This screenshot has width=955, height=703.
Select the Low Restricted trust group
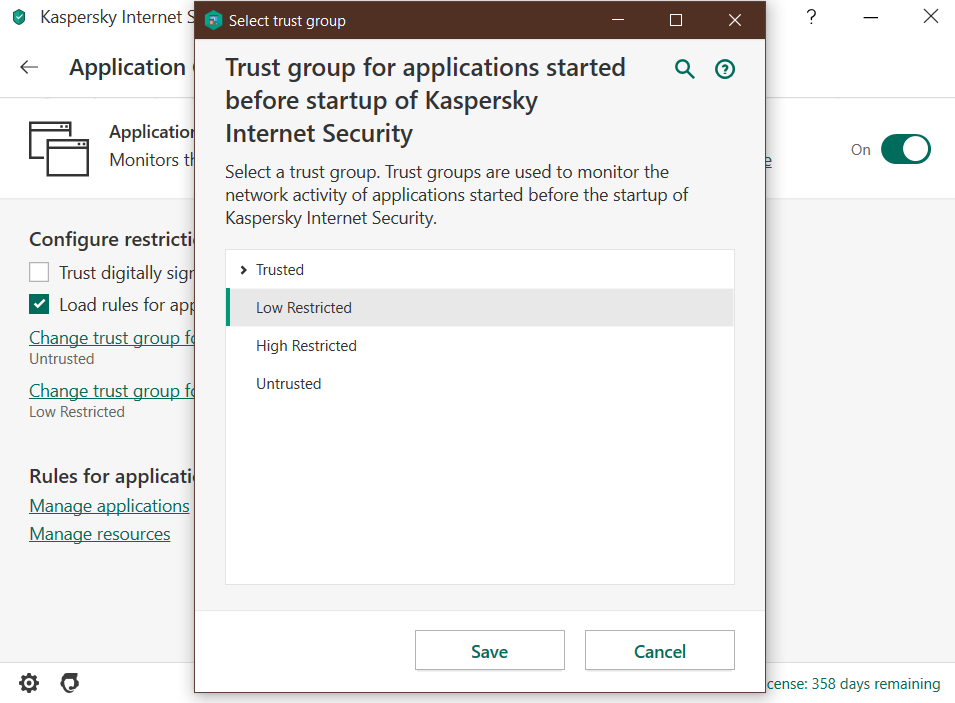click(x=304, y=308)
